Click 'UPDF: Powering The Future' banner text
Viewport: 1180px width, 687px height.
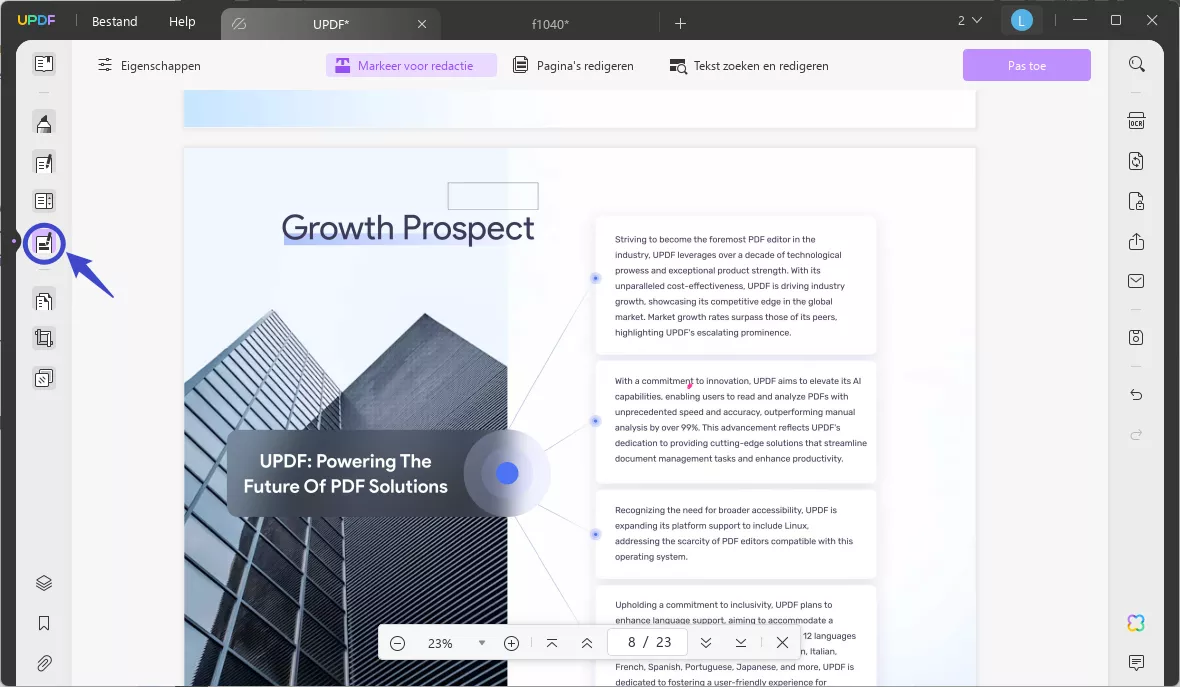click(345, 473)
